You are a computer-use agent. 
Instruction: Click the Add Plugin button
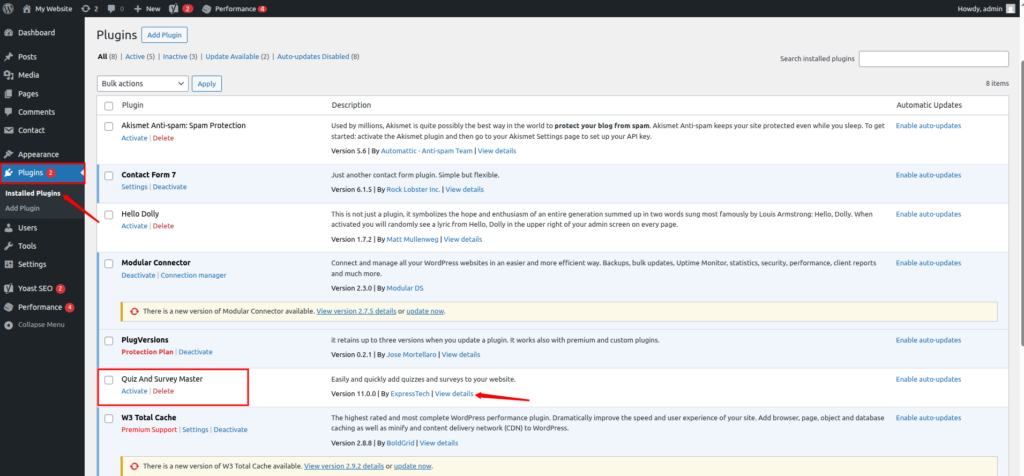165,35
